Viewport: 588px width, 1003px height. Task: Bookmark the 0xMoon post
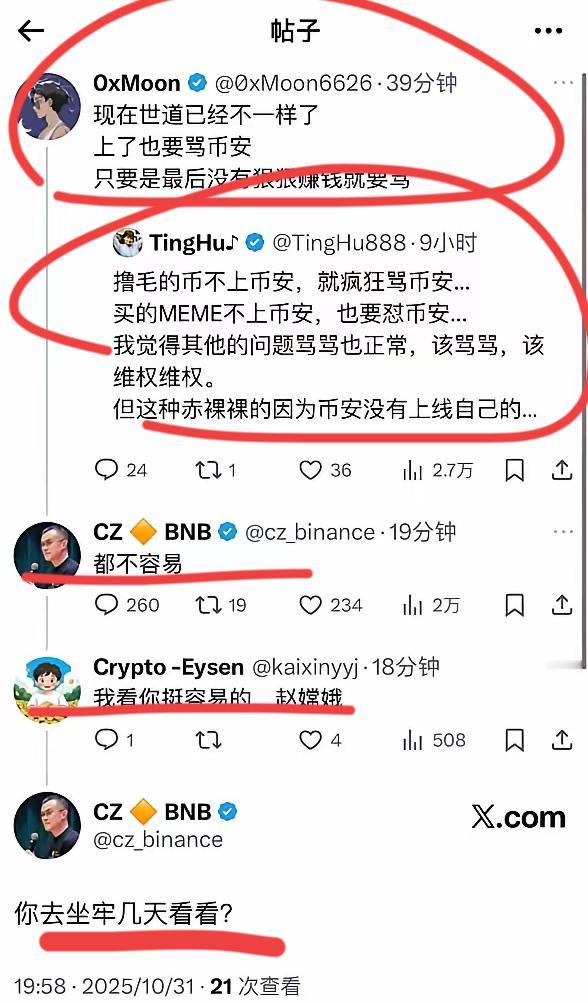(x=514, y=471)
